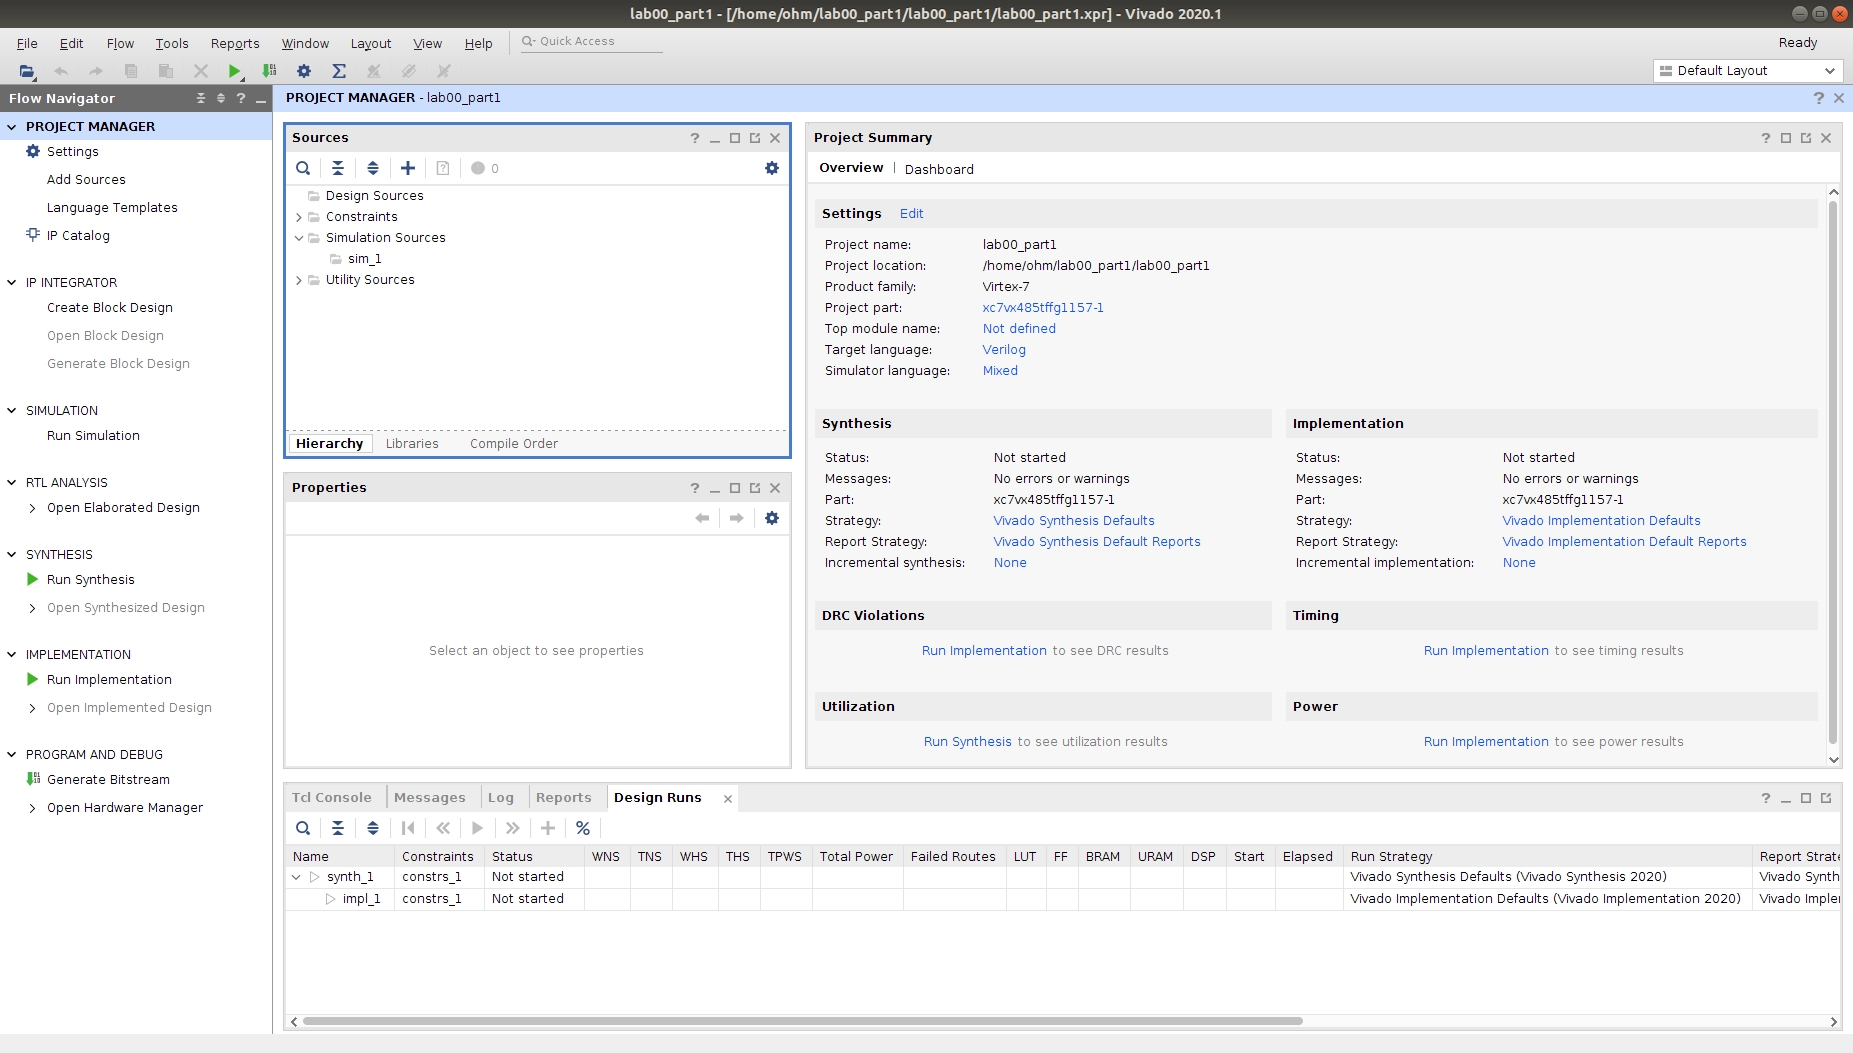Viewport: 1853px width, 1053px height.
Task: Click the Open Project folder toolbar icon
Action: pyautogui.click(x=27, y=71)
